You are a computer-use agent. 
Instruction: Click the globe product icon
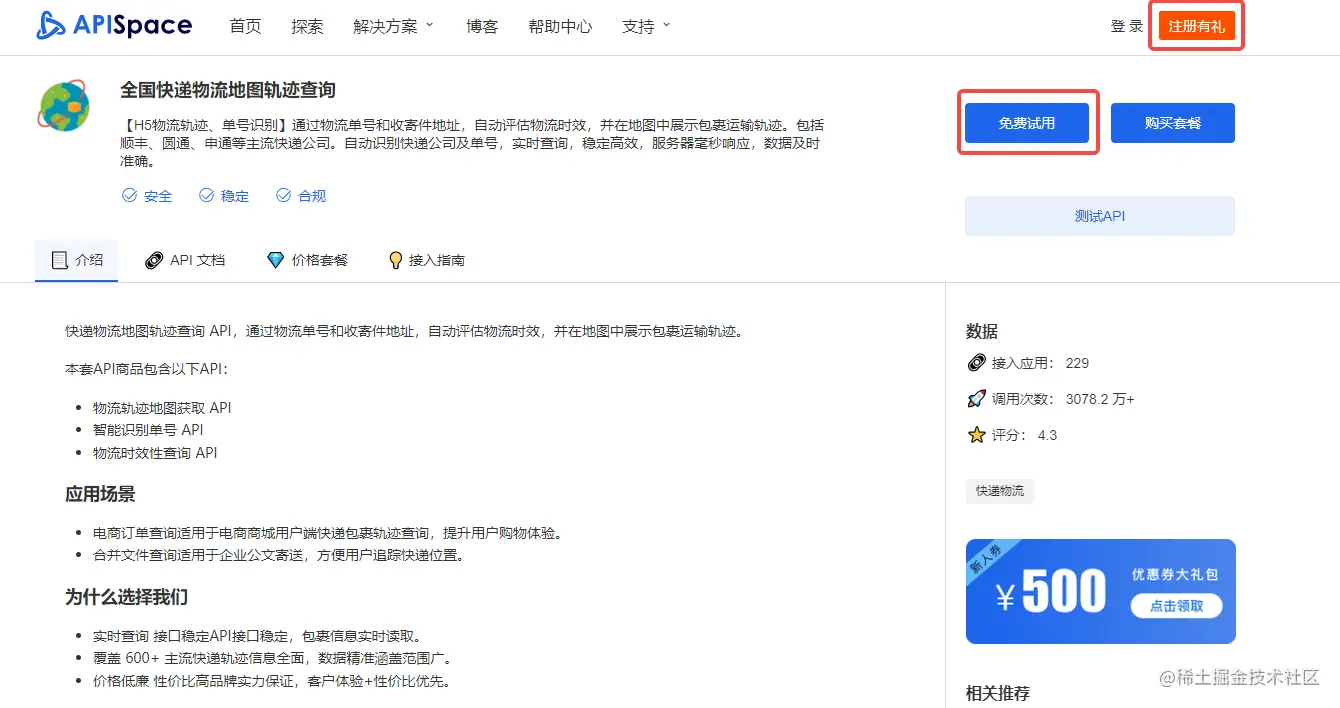(65, 106)
